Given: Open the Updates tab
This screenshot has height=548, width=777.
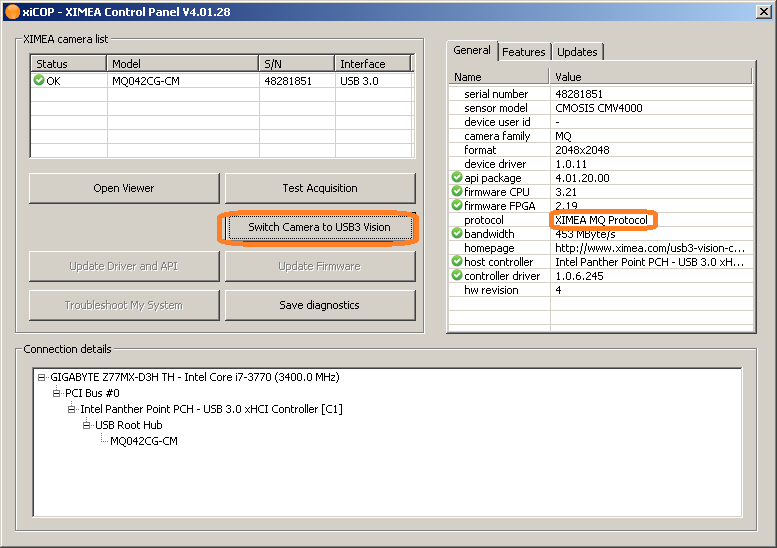Looking at the screenshot, I should pyautogui.click(x=577, y=52).
